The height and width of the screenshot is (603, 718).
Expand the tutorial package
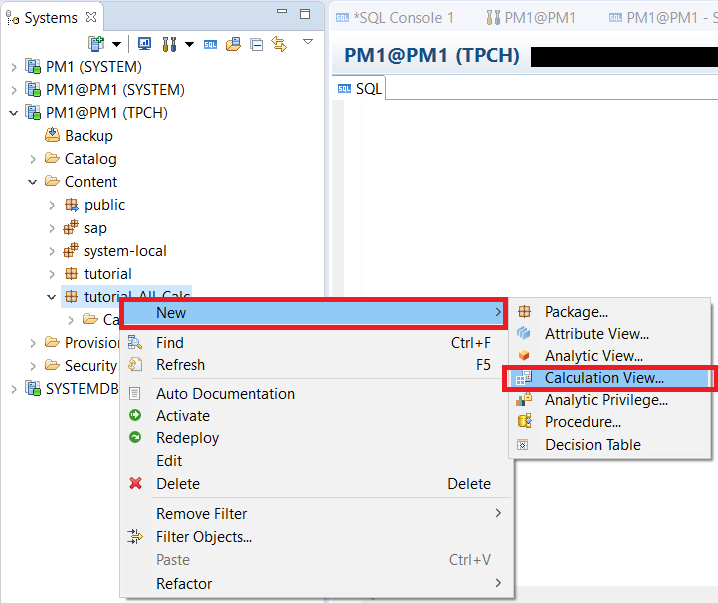pos(52,274)
